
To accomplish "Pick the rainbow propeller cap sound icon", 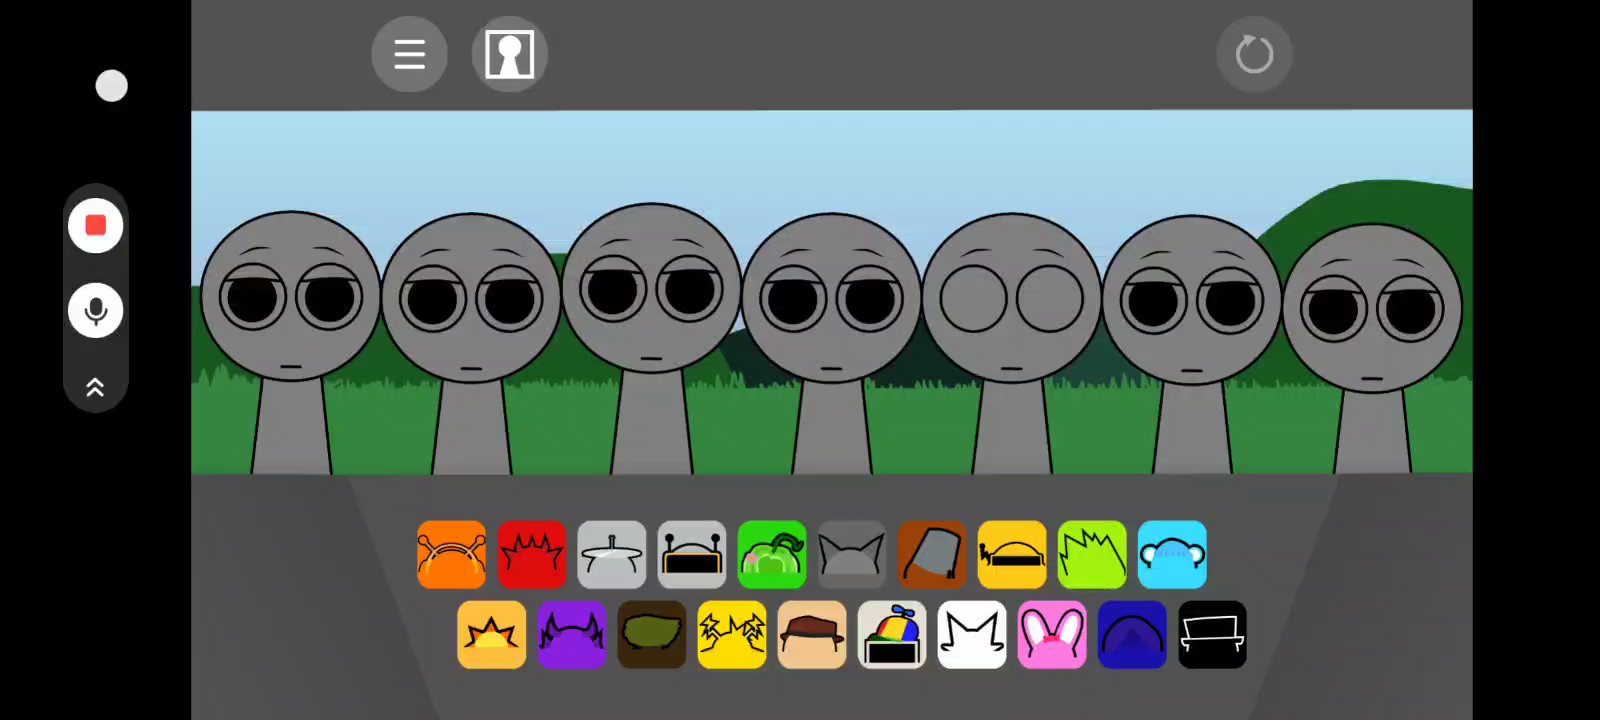I will pyautogui.click(x=891, y=635).
